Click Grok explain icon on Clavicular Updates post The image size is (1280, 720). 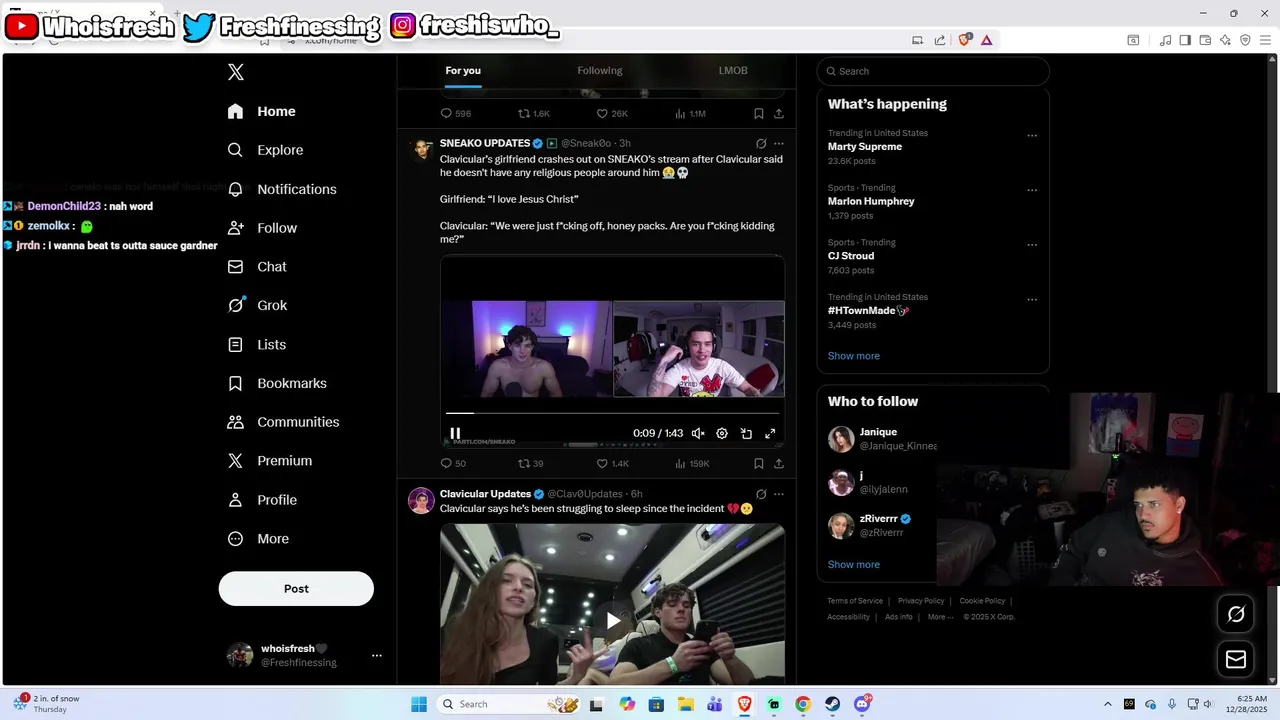(761, 494)
